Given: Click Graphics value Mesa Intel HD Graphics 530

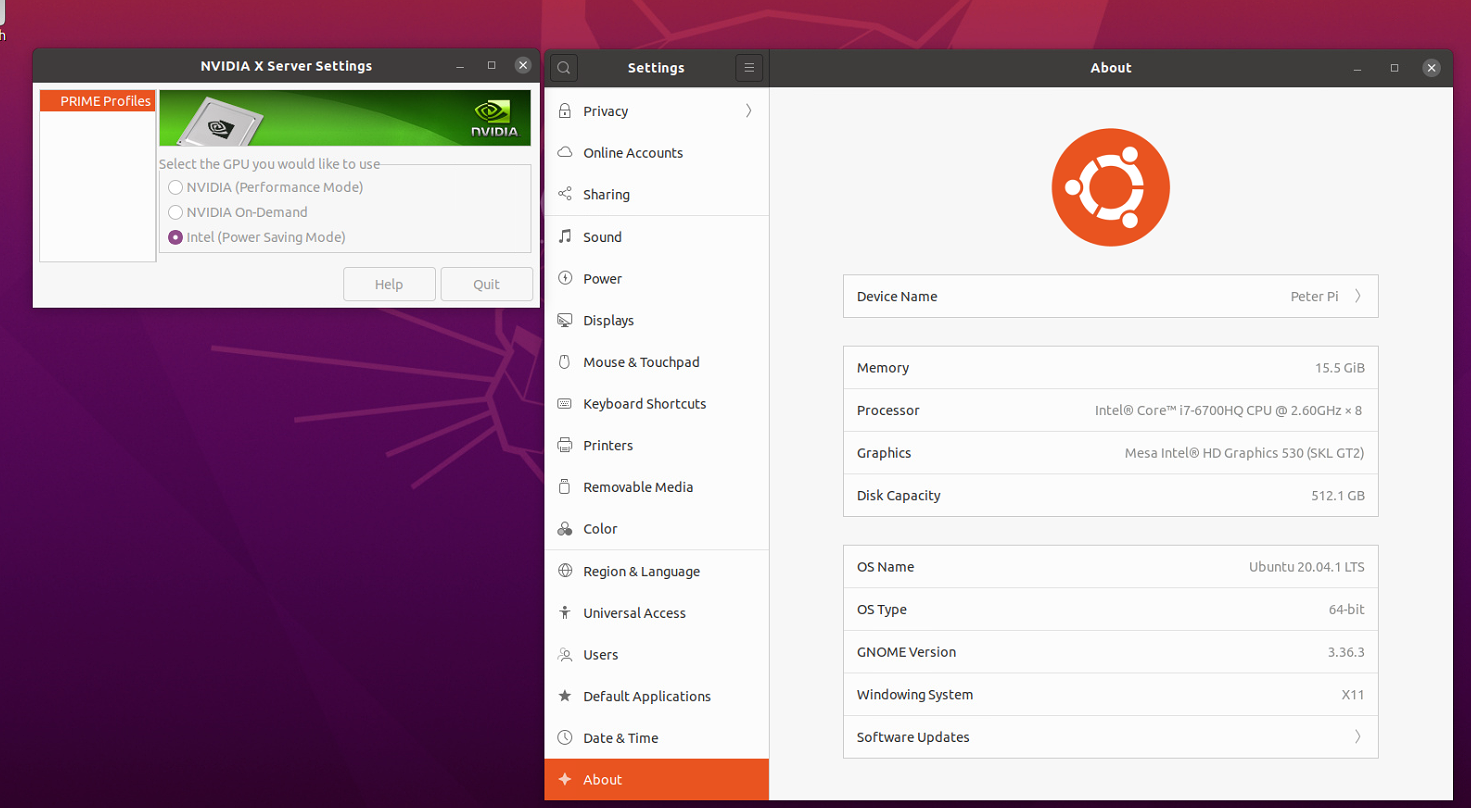Looking at the screenshot, I should [1244, 453].
